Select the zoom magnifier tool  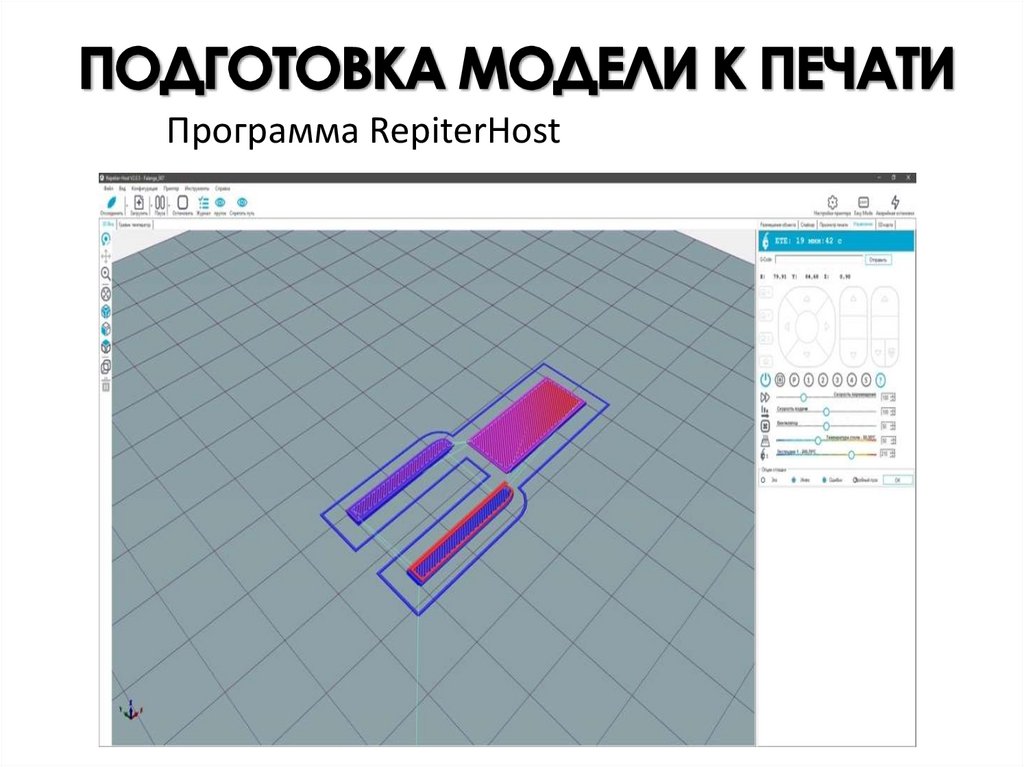(106, 274)
